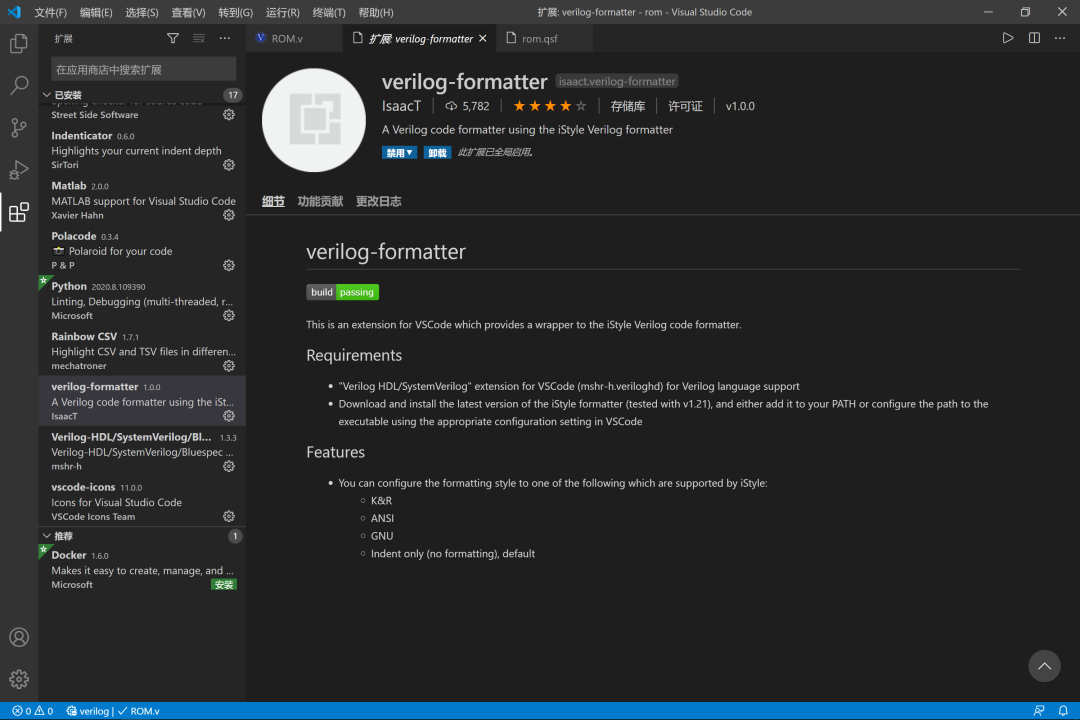
Task: Open the 禁用 disable dropdown
Action: point(399,153)
